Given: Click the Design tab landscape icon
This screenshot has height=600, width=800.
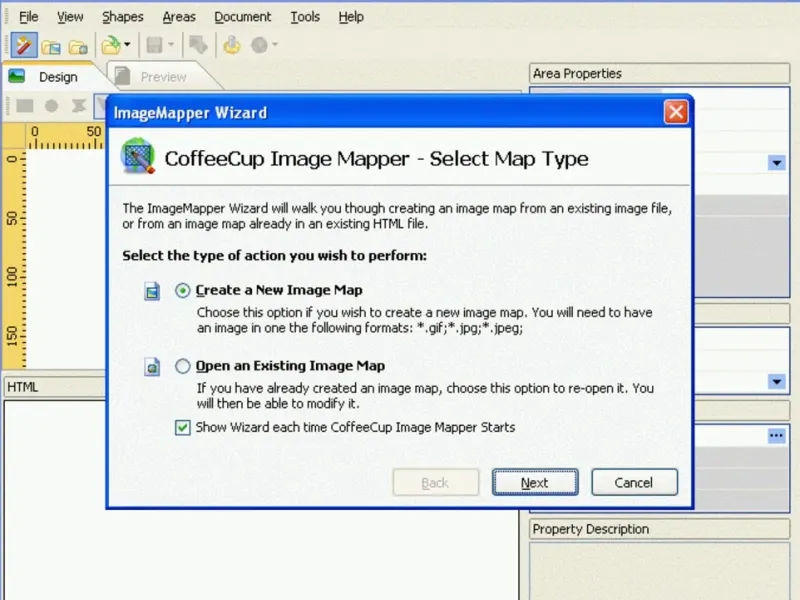Looking at the screenshot, I should tap(17, 77).
